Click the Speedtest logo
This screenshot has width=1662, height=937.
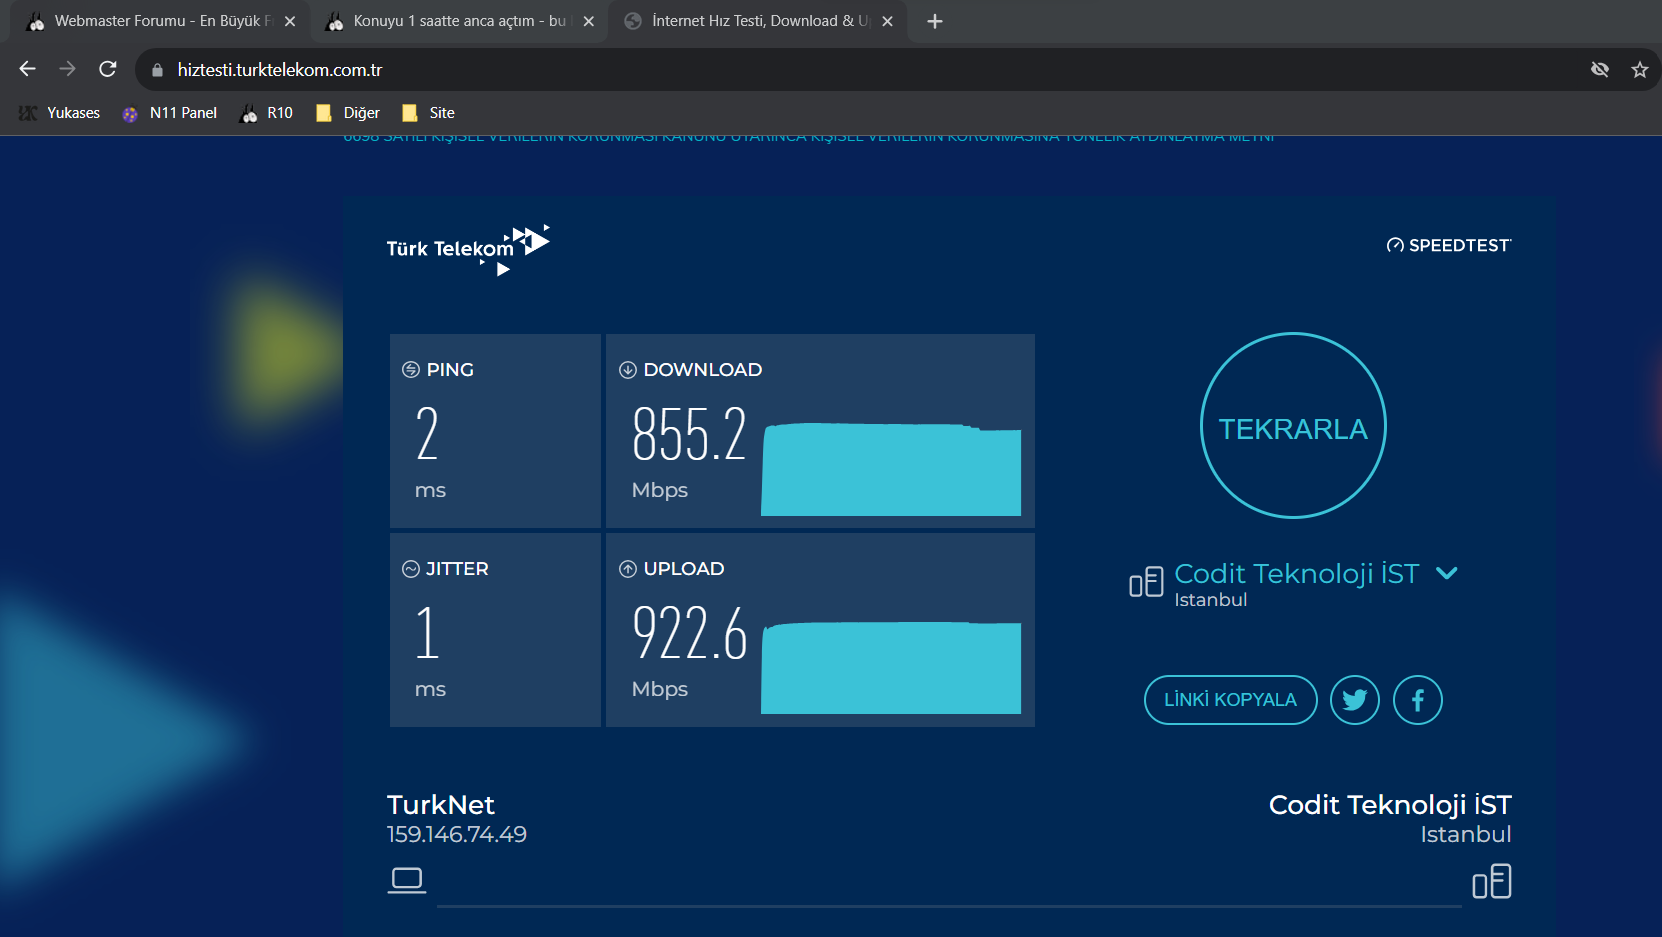(x=1449, y=245)
